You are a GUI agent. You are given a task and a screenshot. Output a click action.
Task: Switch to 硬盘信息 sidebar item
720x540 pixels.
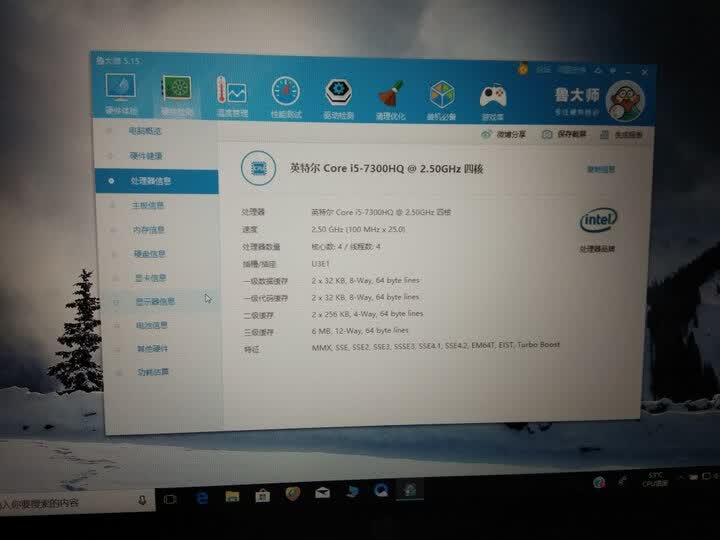[150, 253]
